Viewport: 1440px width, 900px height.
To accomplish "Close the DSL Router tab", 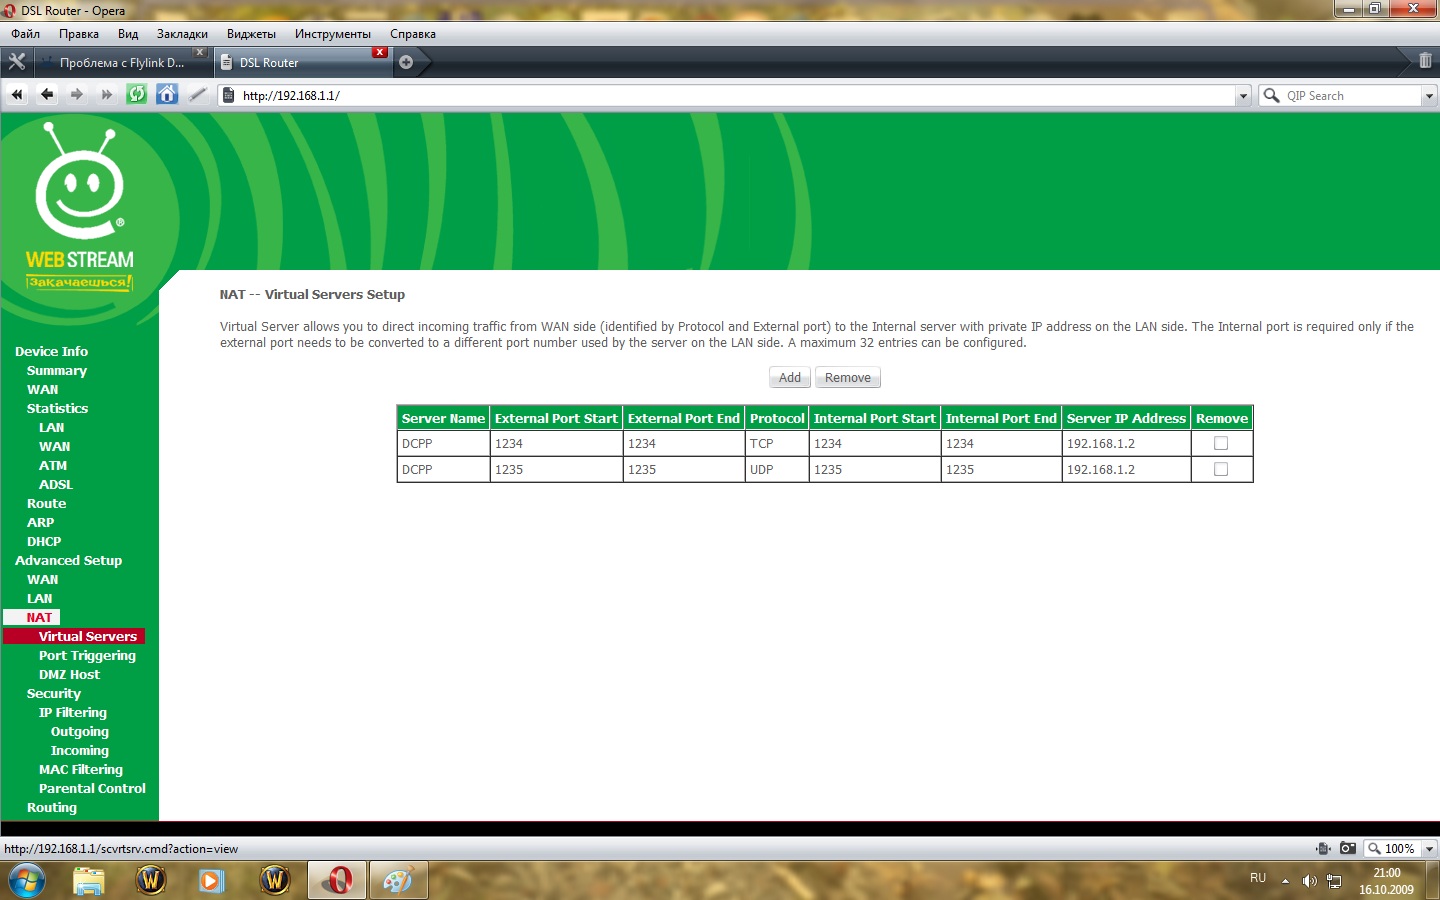I will pyautogui.click(x=380, y=52).
